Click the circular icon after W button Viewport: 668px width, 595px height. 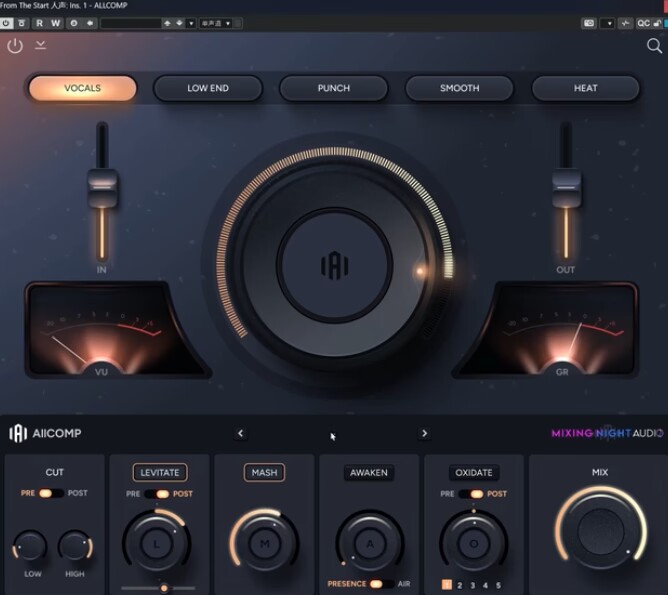coord(74,23)
